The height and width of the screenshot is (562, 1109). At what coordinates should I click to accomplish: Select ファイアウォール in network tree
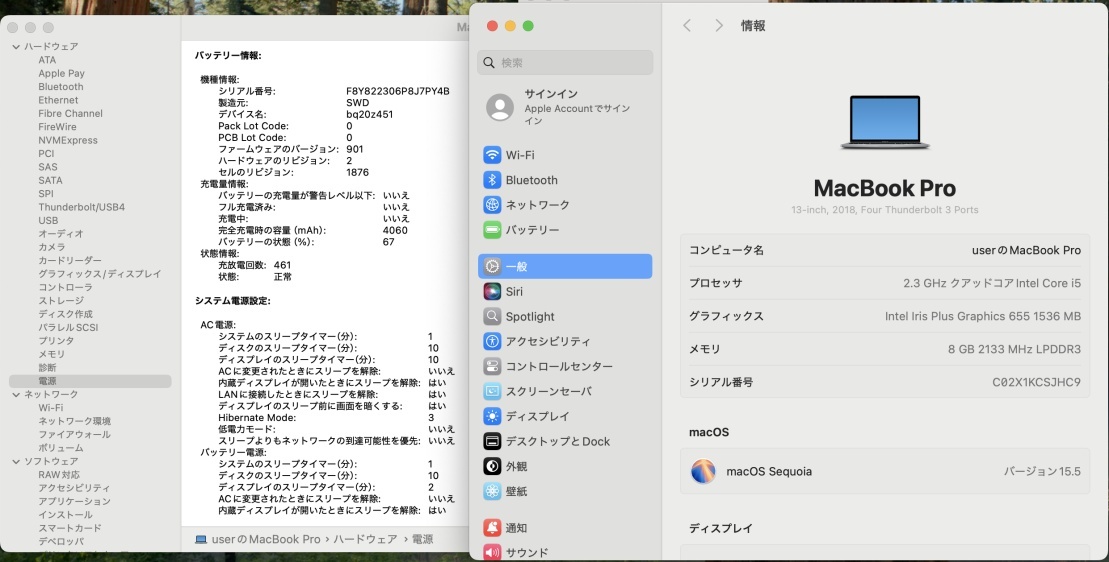click(74, 435)
